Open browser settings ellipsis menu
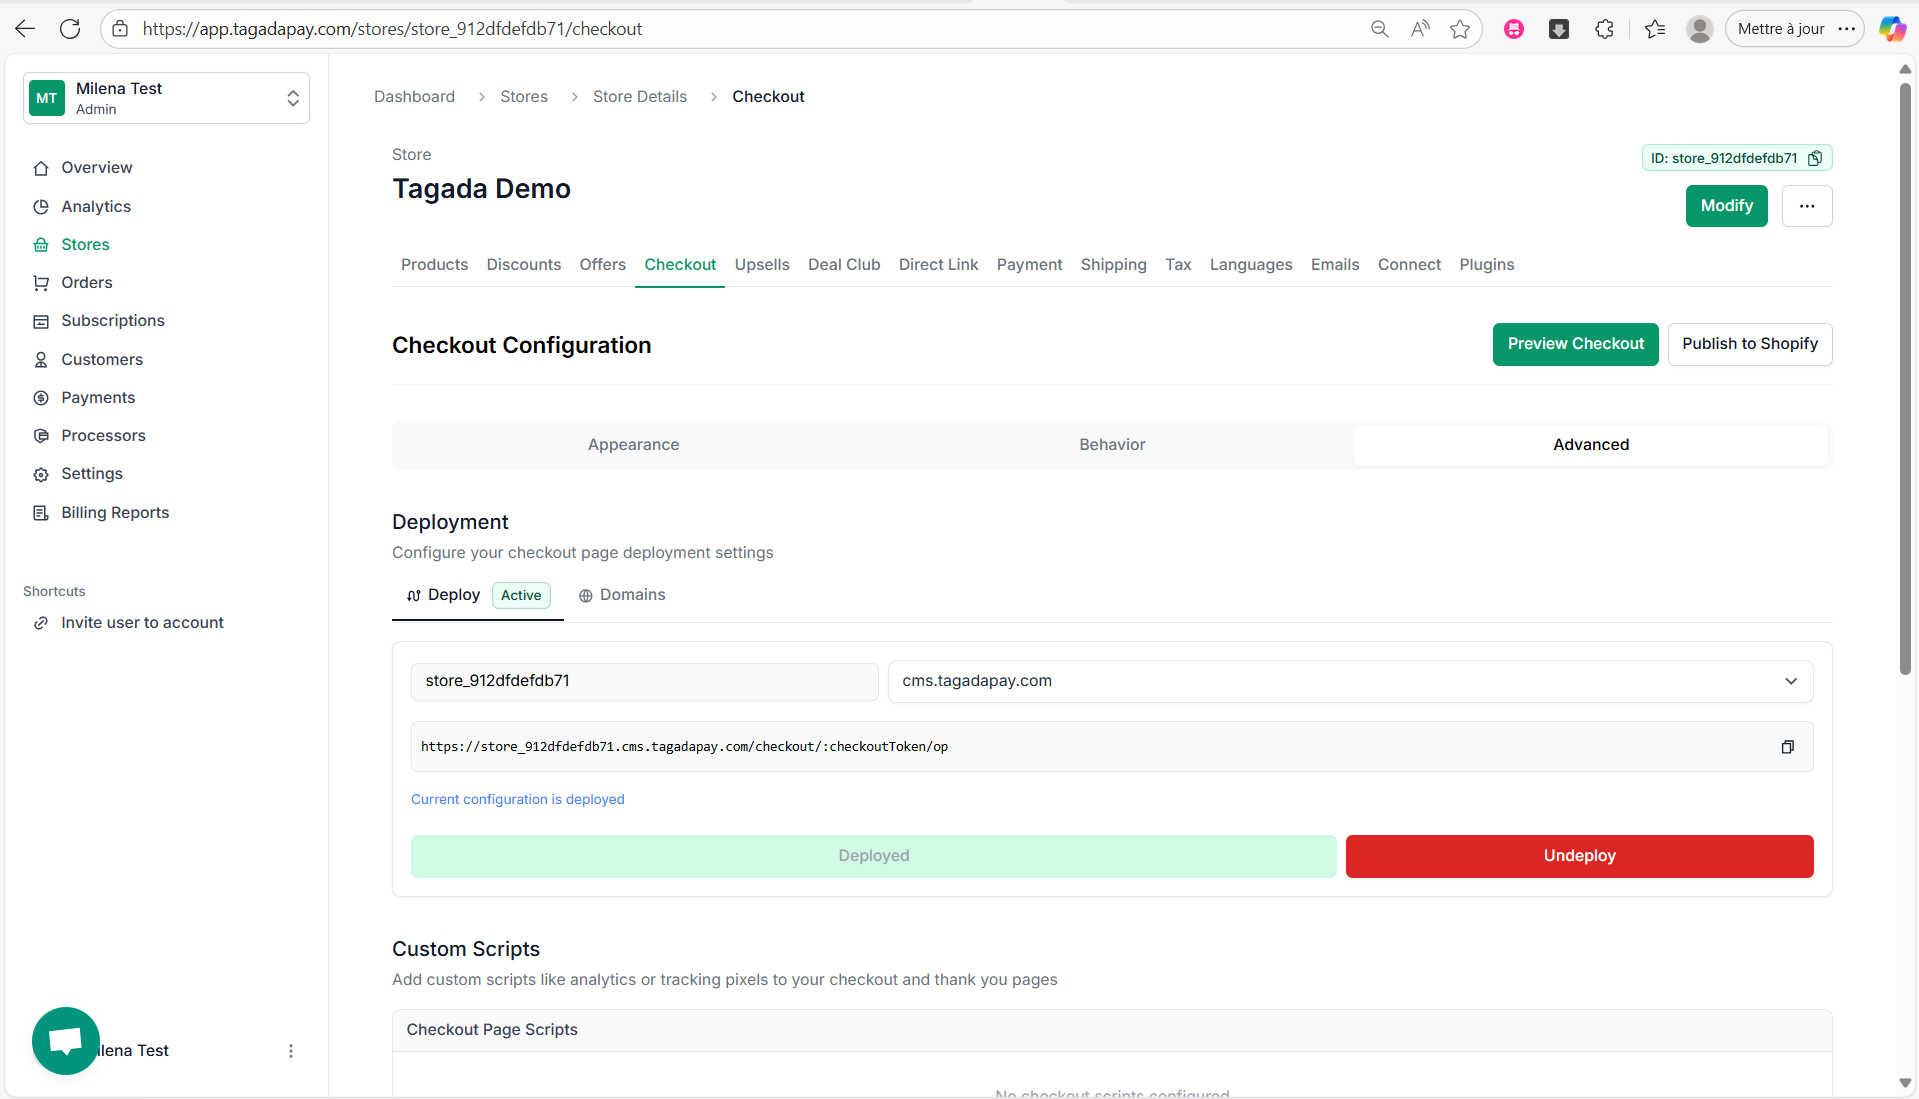The image size is (1919, 1099). [x=1847, y=29]
